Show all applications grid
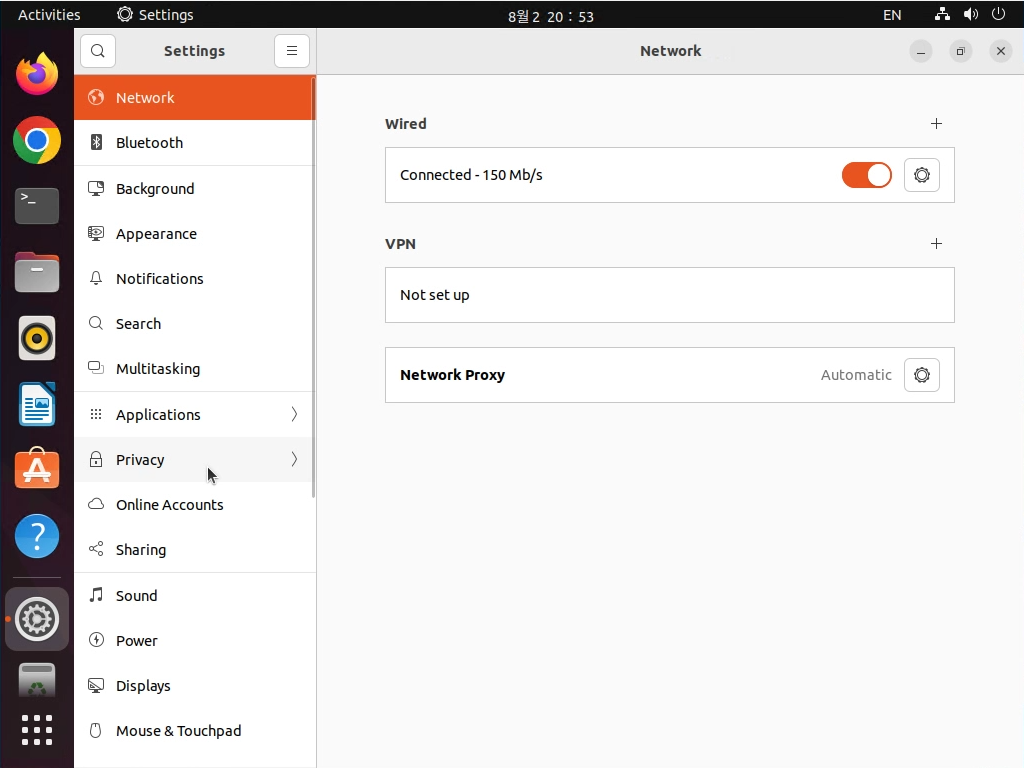 pyautogui.click(x=37, y=729)
